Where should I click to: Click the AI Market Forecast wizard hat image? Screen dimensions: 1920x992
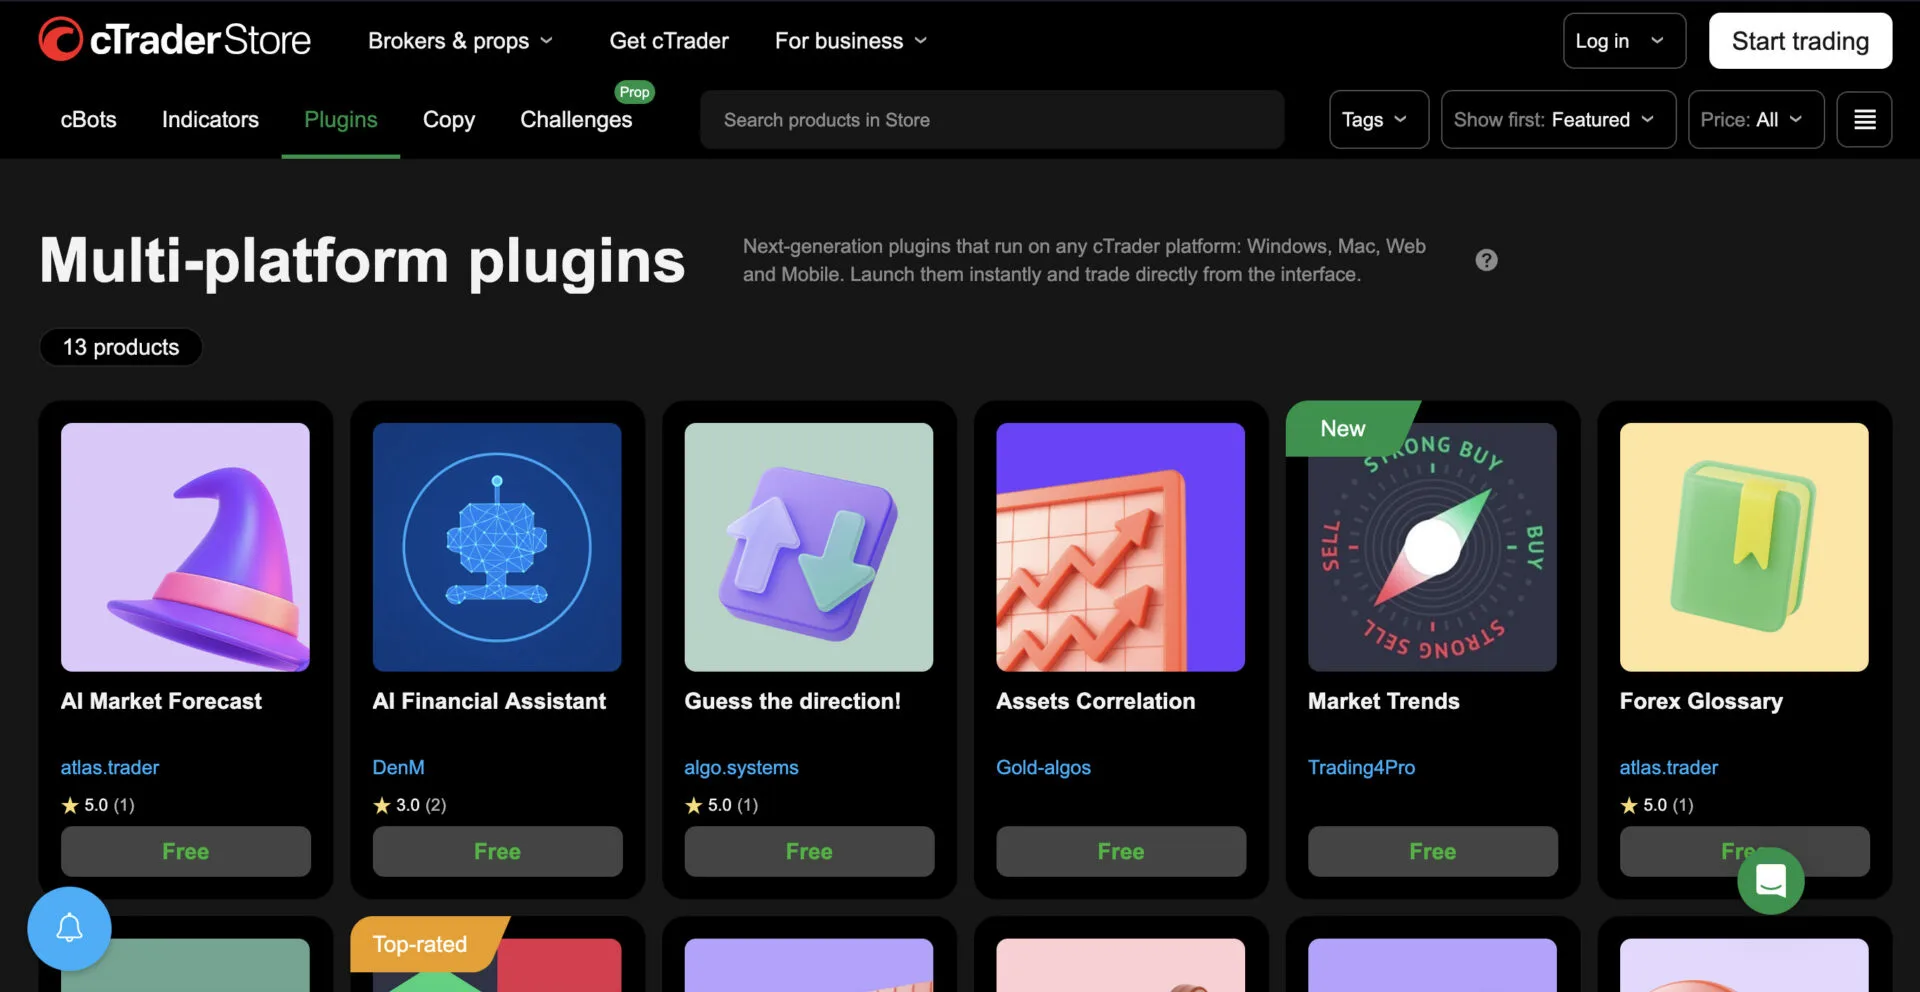tap(185, 548)
